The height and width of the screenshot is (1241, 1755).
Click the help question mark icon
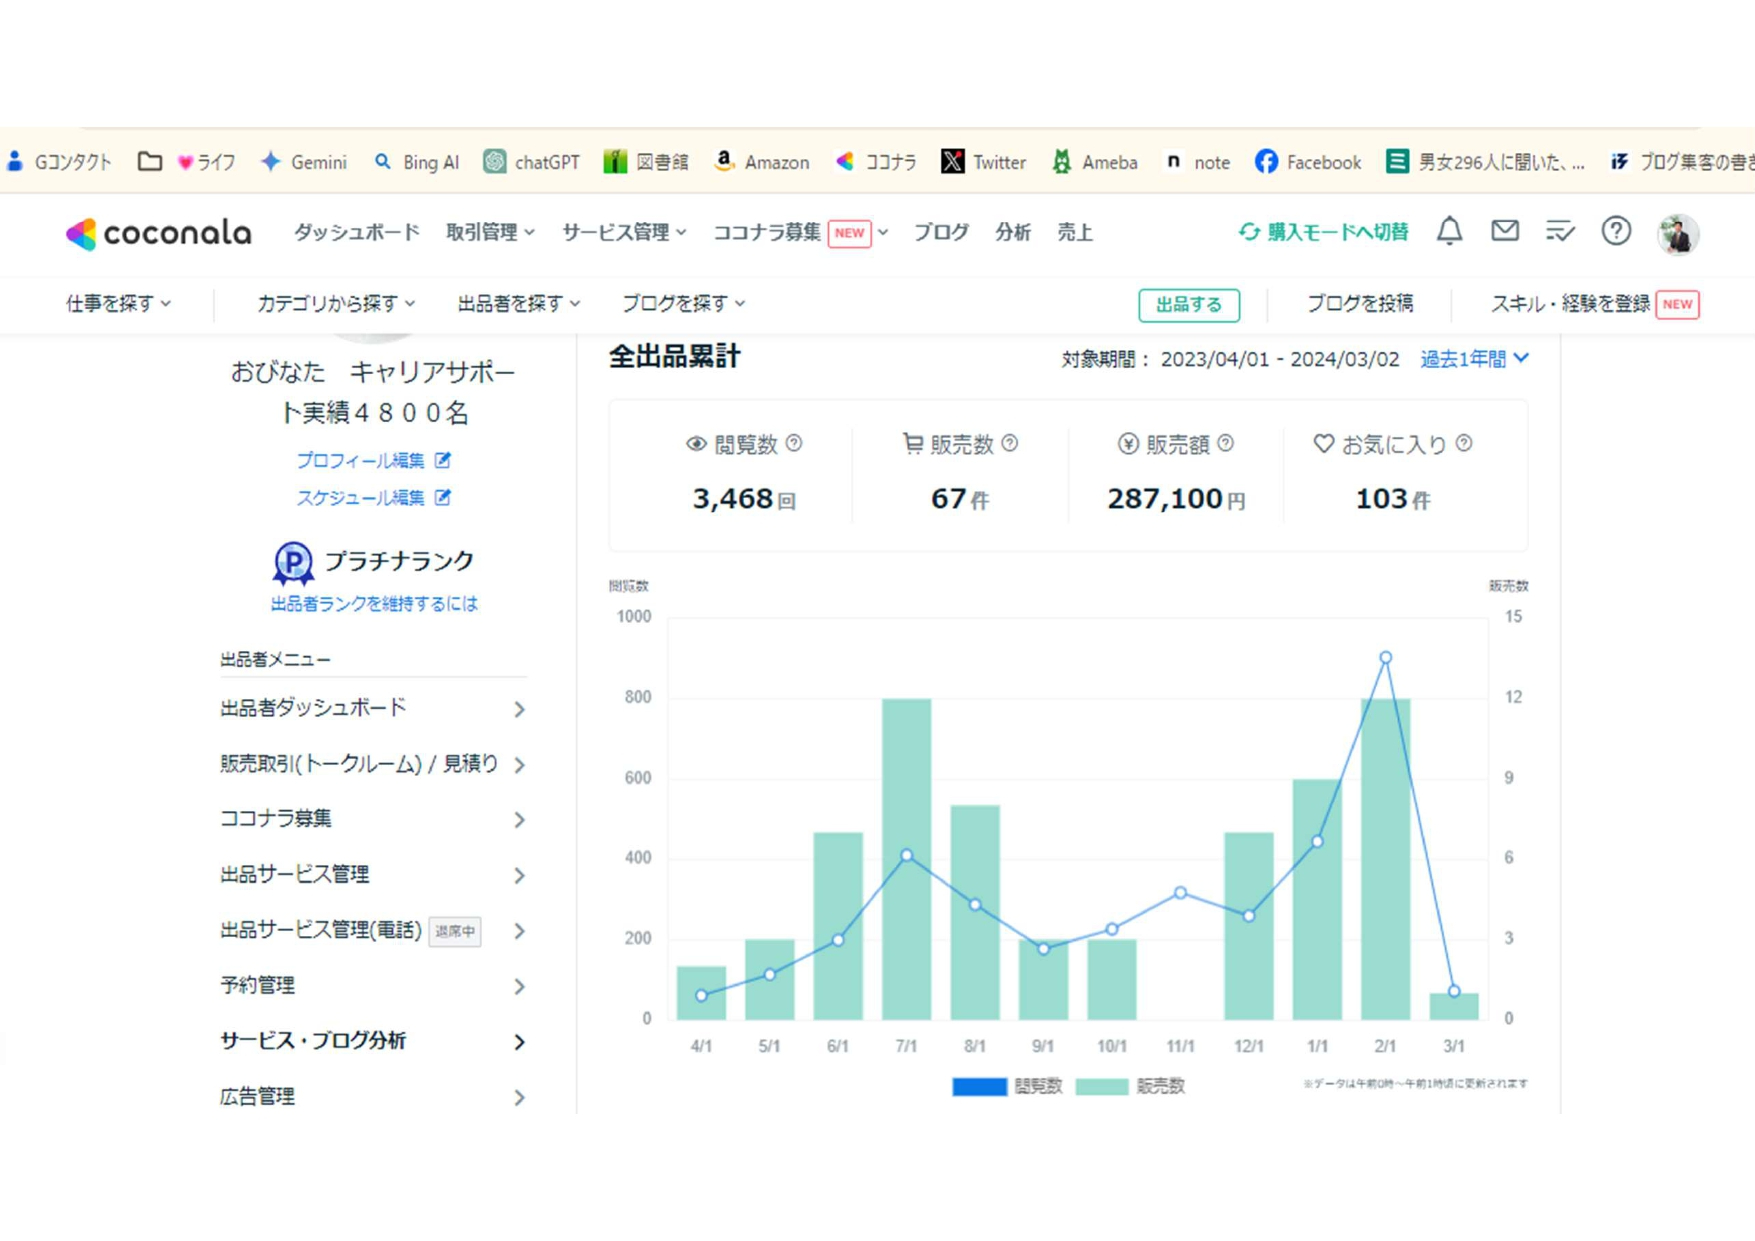(1615, 232)
